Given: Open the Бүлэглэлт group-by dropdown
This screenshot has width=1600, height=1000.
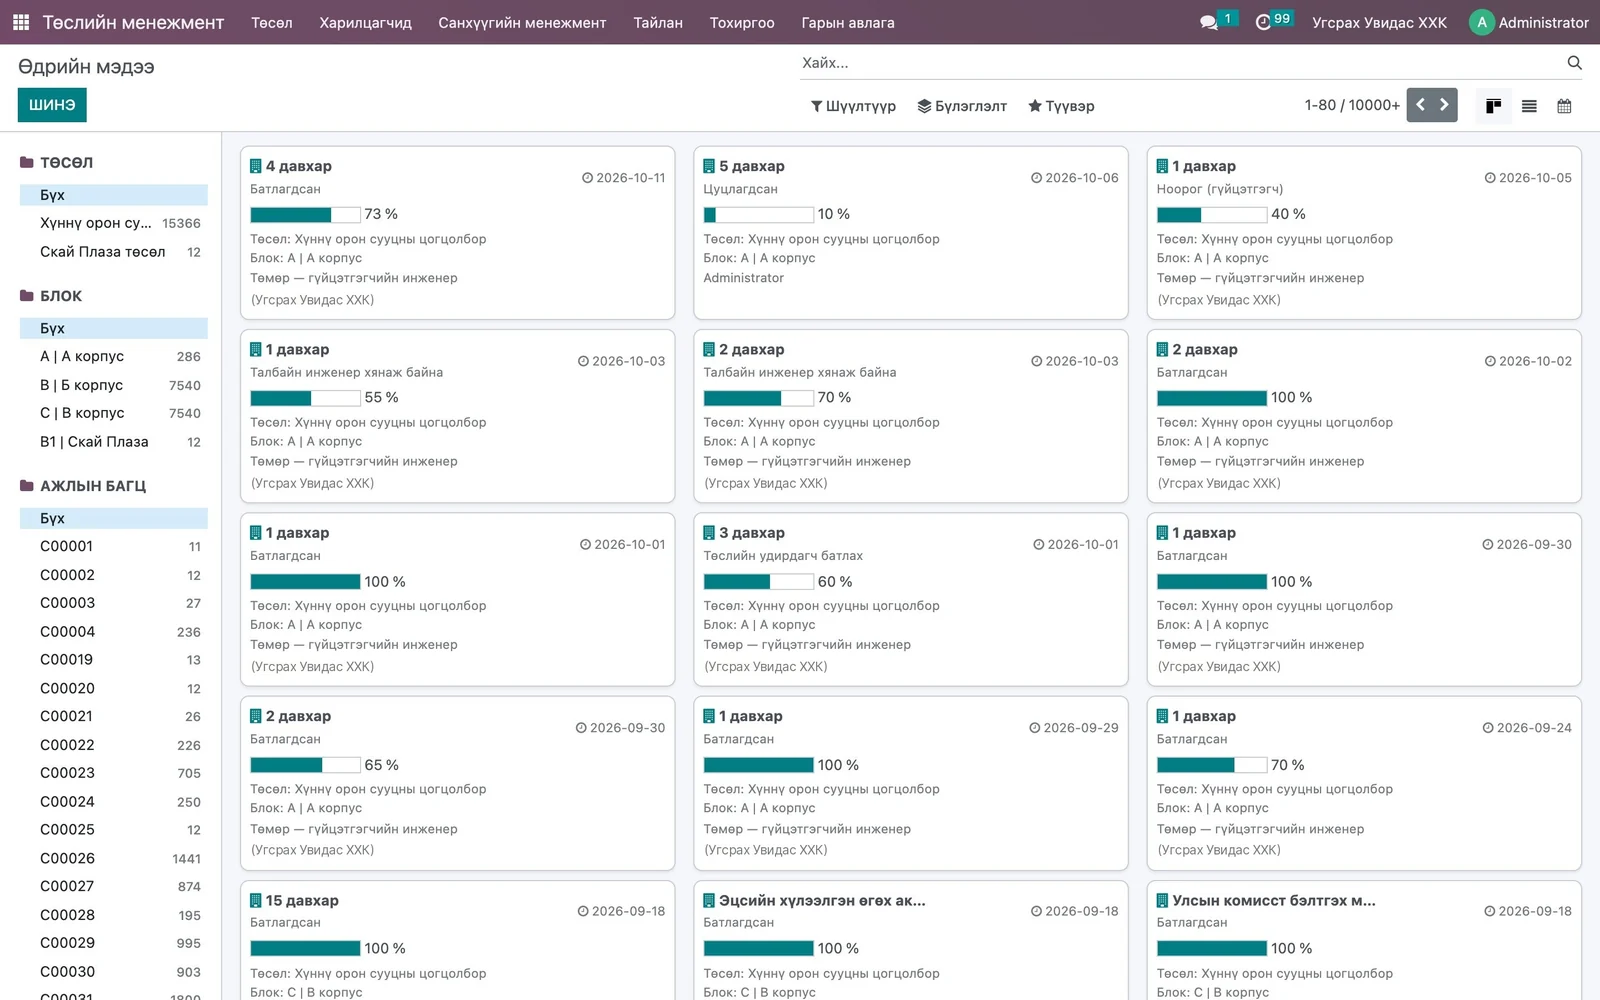Looking at the screenshot, I should [x=962, y=106].
